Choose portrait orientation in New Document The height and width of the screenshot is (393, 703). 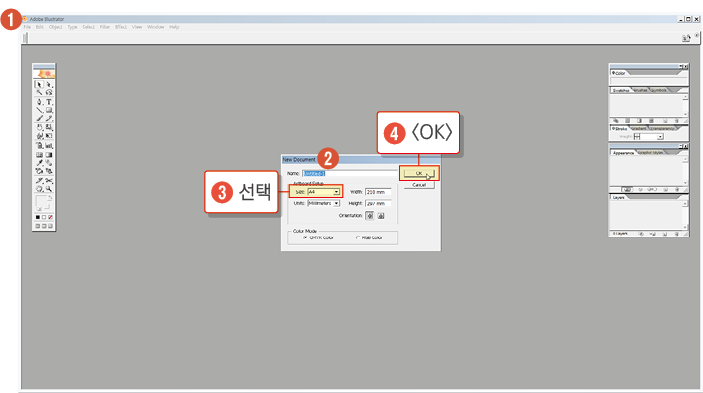(x=369, y=216)
